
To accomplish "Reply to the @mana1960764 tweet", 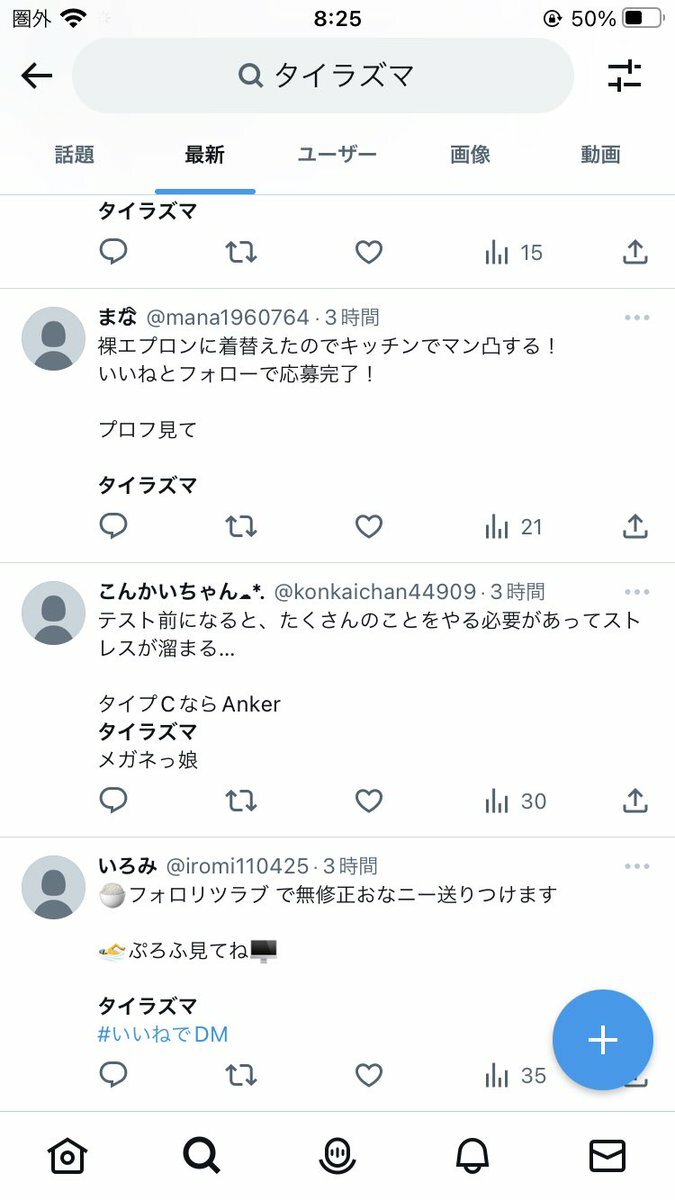I will point(114,526).
